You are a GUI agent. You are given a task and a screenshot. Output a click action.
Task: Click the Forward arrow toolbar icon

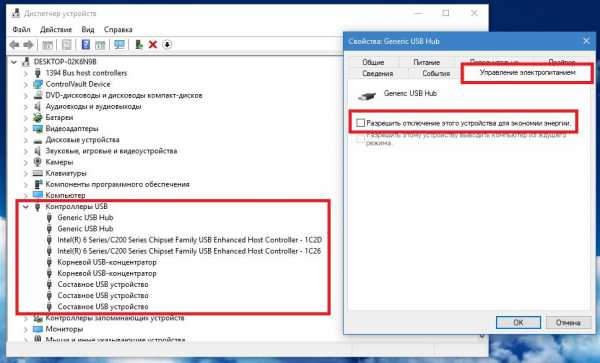(28, 45)
